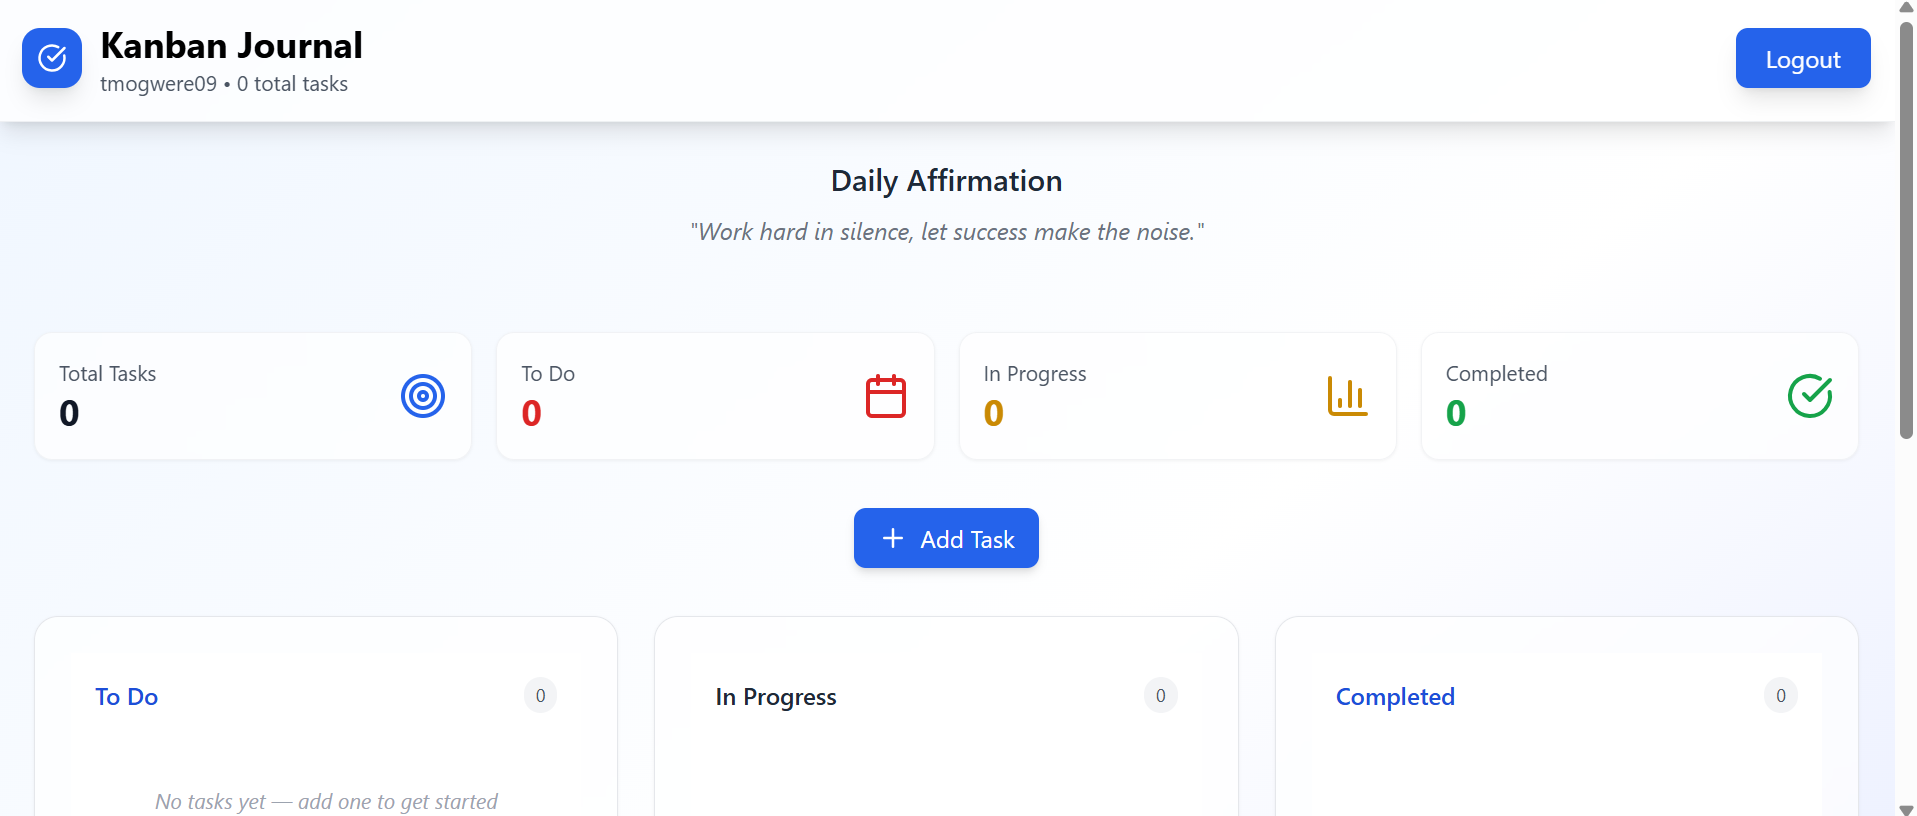The height and width of the screenshot is (816, 1917).
Task: Click the orange bar chart icon
Action: pyautogui.click(x=1348, y=396)
